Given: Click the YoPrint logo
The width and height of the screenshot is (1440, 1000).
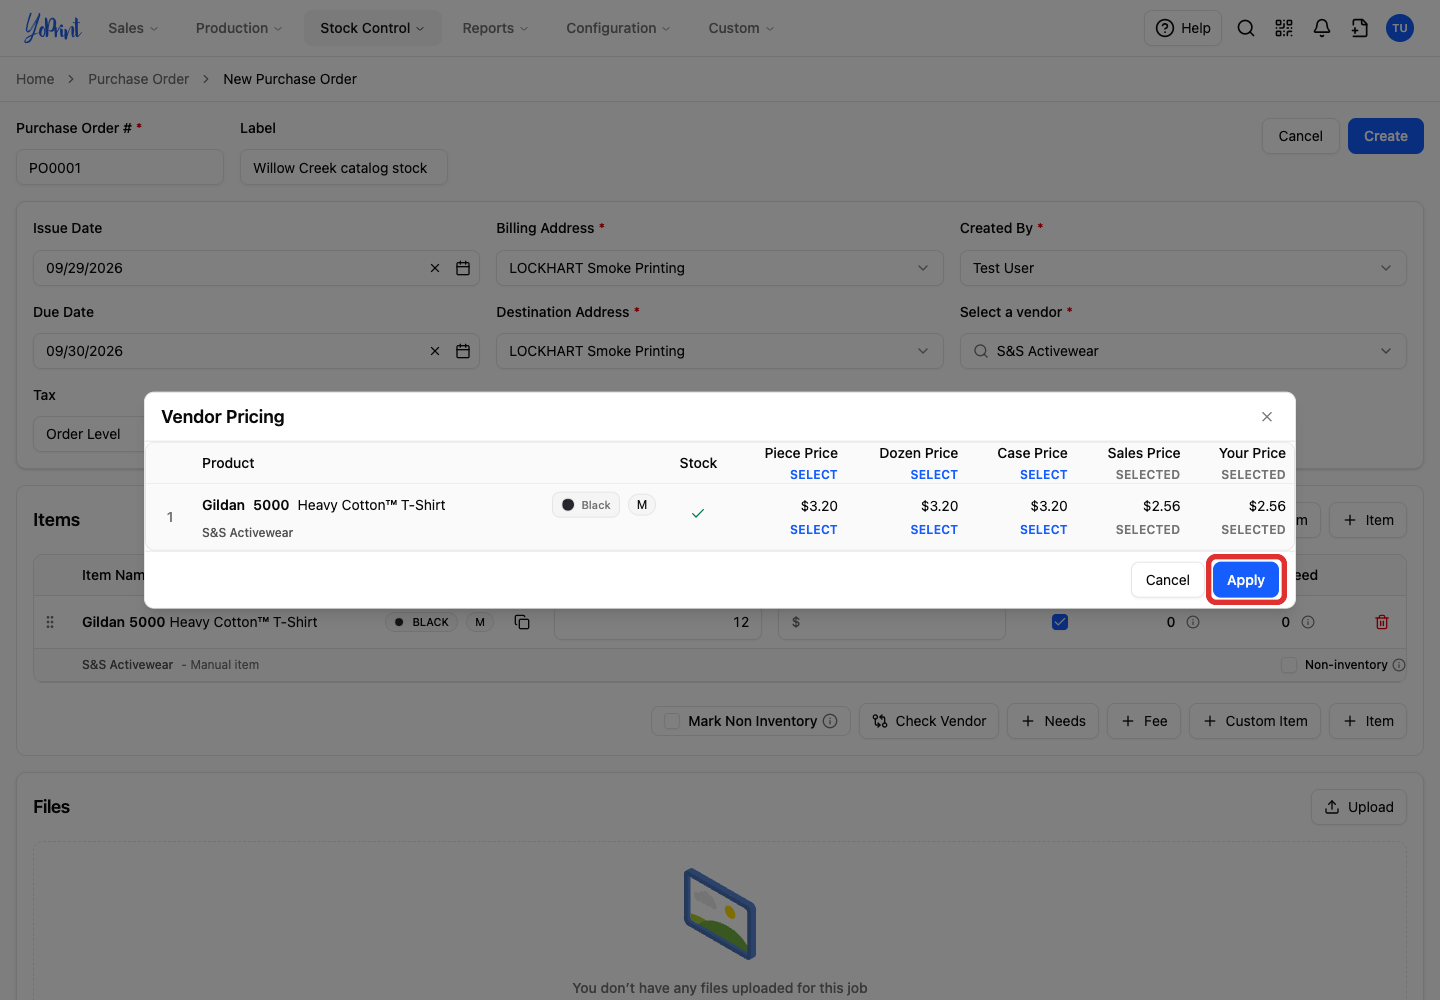Looking at the screenshot, I should click(x=52, y=28).
